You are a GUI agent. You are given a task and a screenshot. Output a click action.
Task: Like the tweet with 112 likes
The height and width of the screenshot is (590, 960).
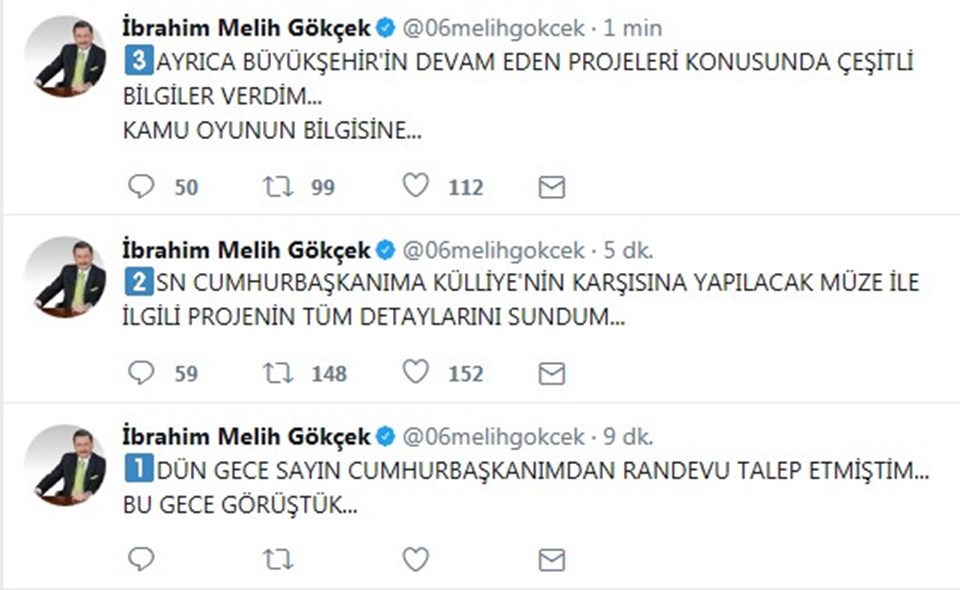[415, 185]
